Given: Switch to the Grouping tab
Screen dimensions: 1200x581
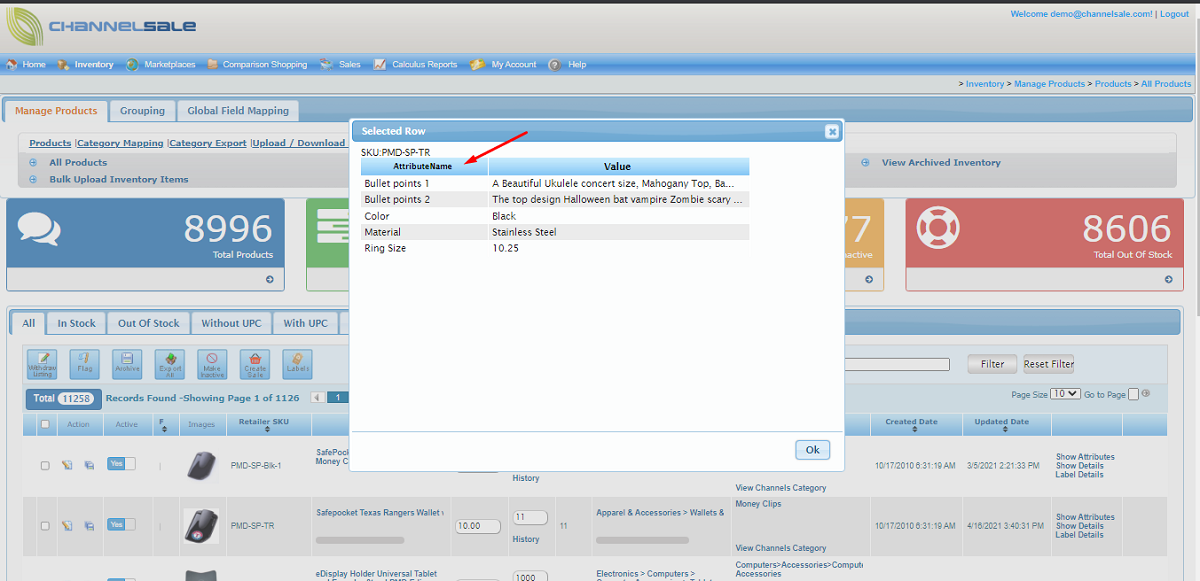Looking at the screenshot, I should 143,111.
